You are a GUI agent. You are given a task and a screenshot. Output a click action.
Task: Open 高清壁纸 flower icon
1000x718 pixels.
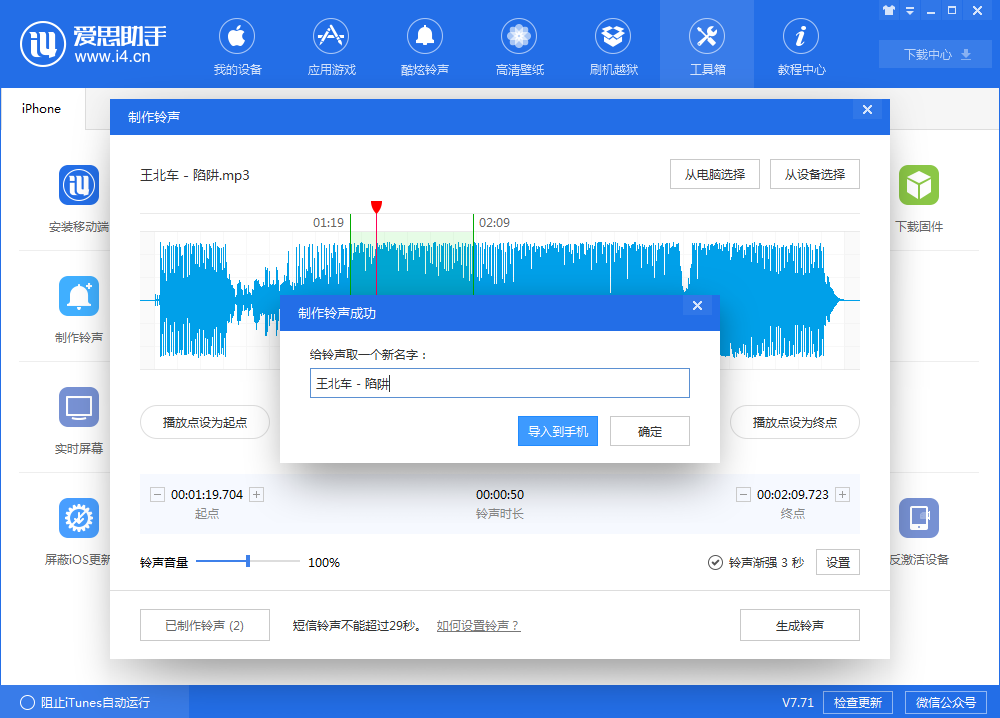[519, 37]
